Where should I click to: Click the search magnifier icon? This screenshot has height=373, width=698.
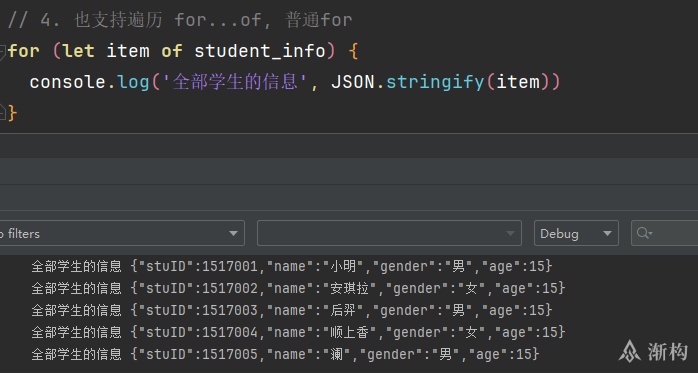[644, 233]
